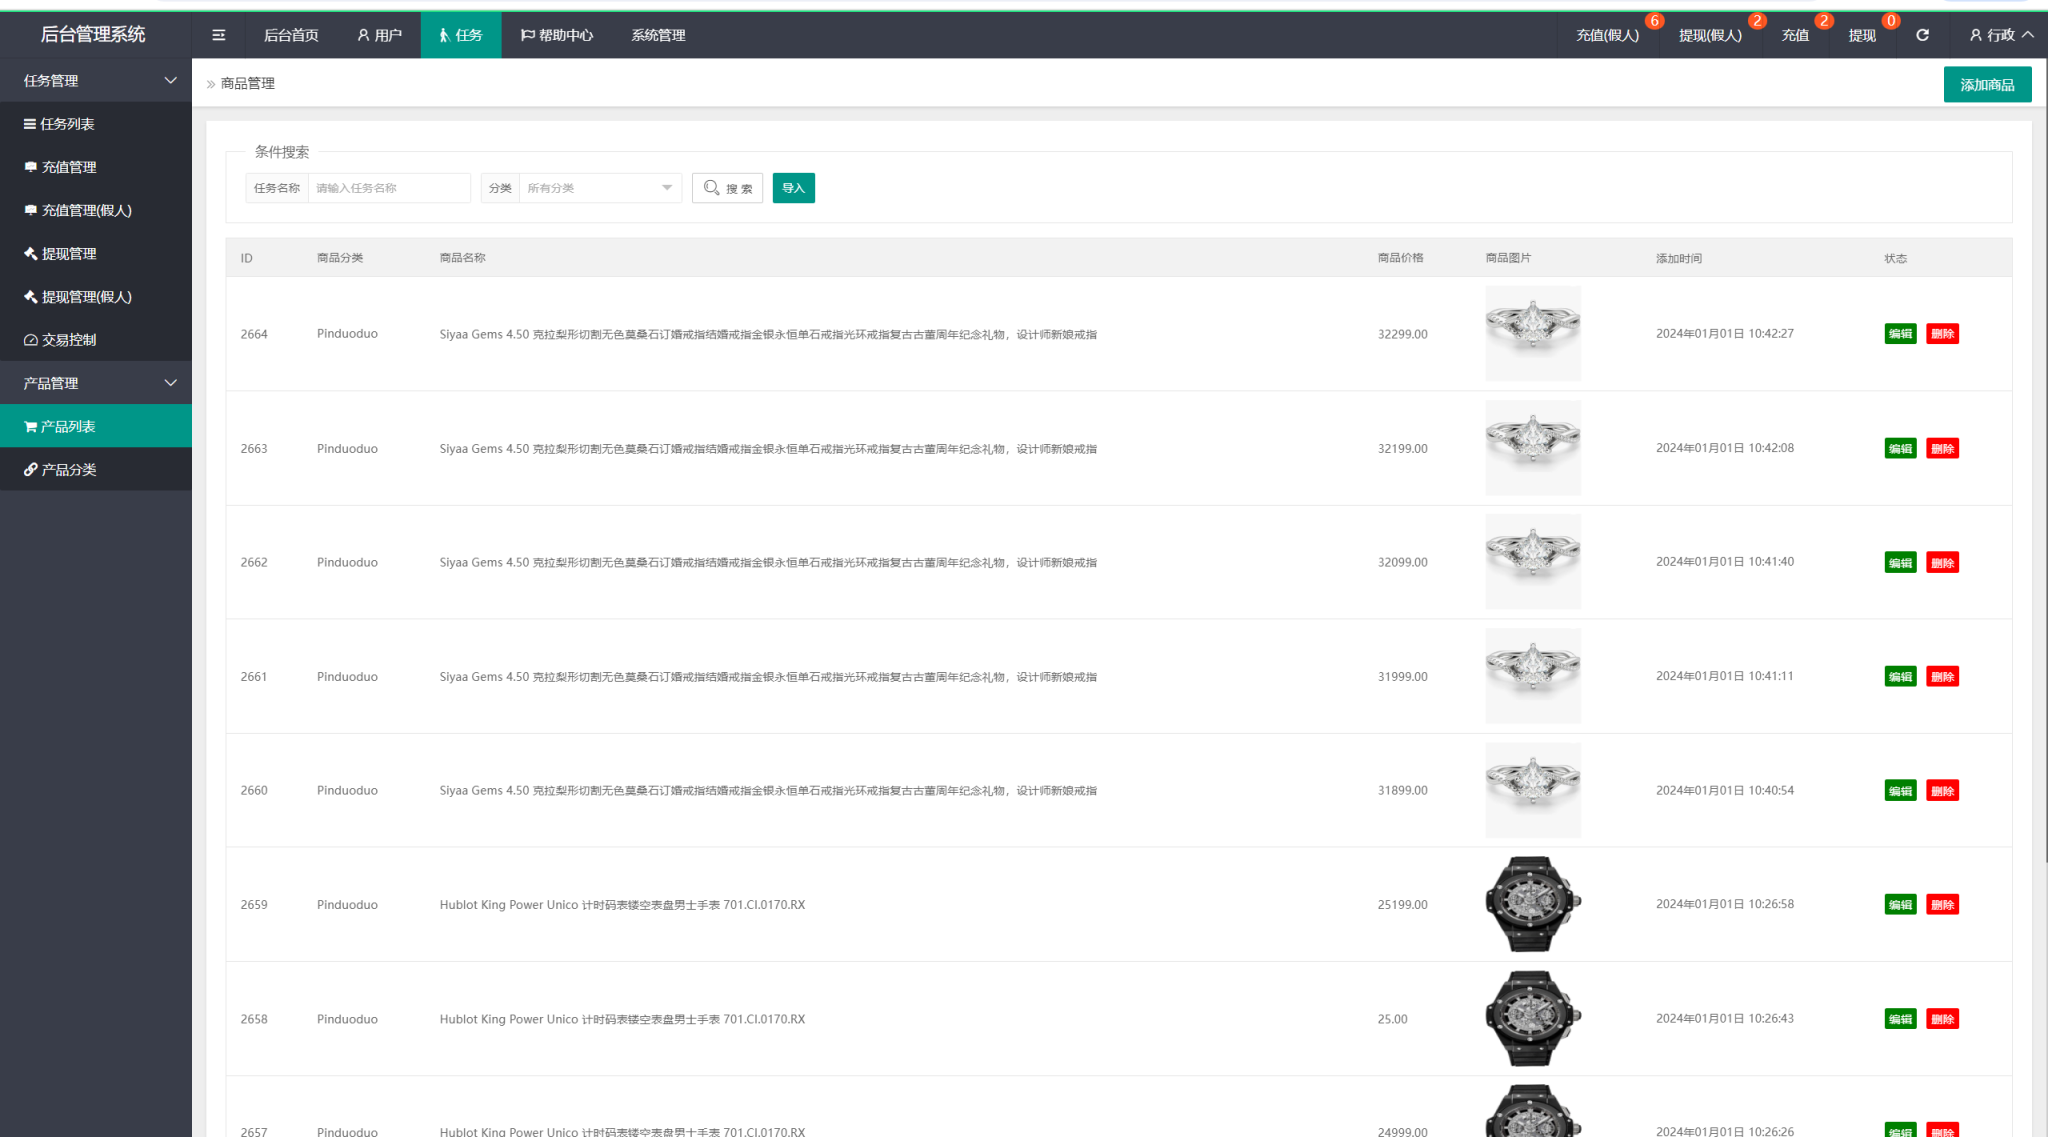Open 任务列表 in the sidebar
The width and height of the screenshot is (2048, 1137).
click(x=67, y=124)
